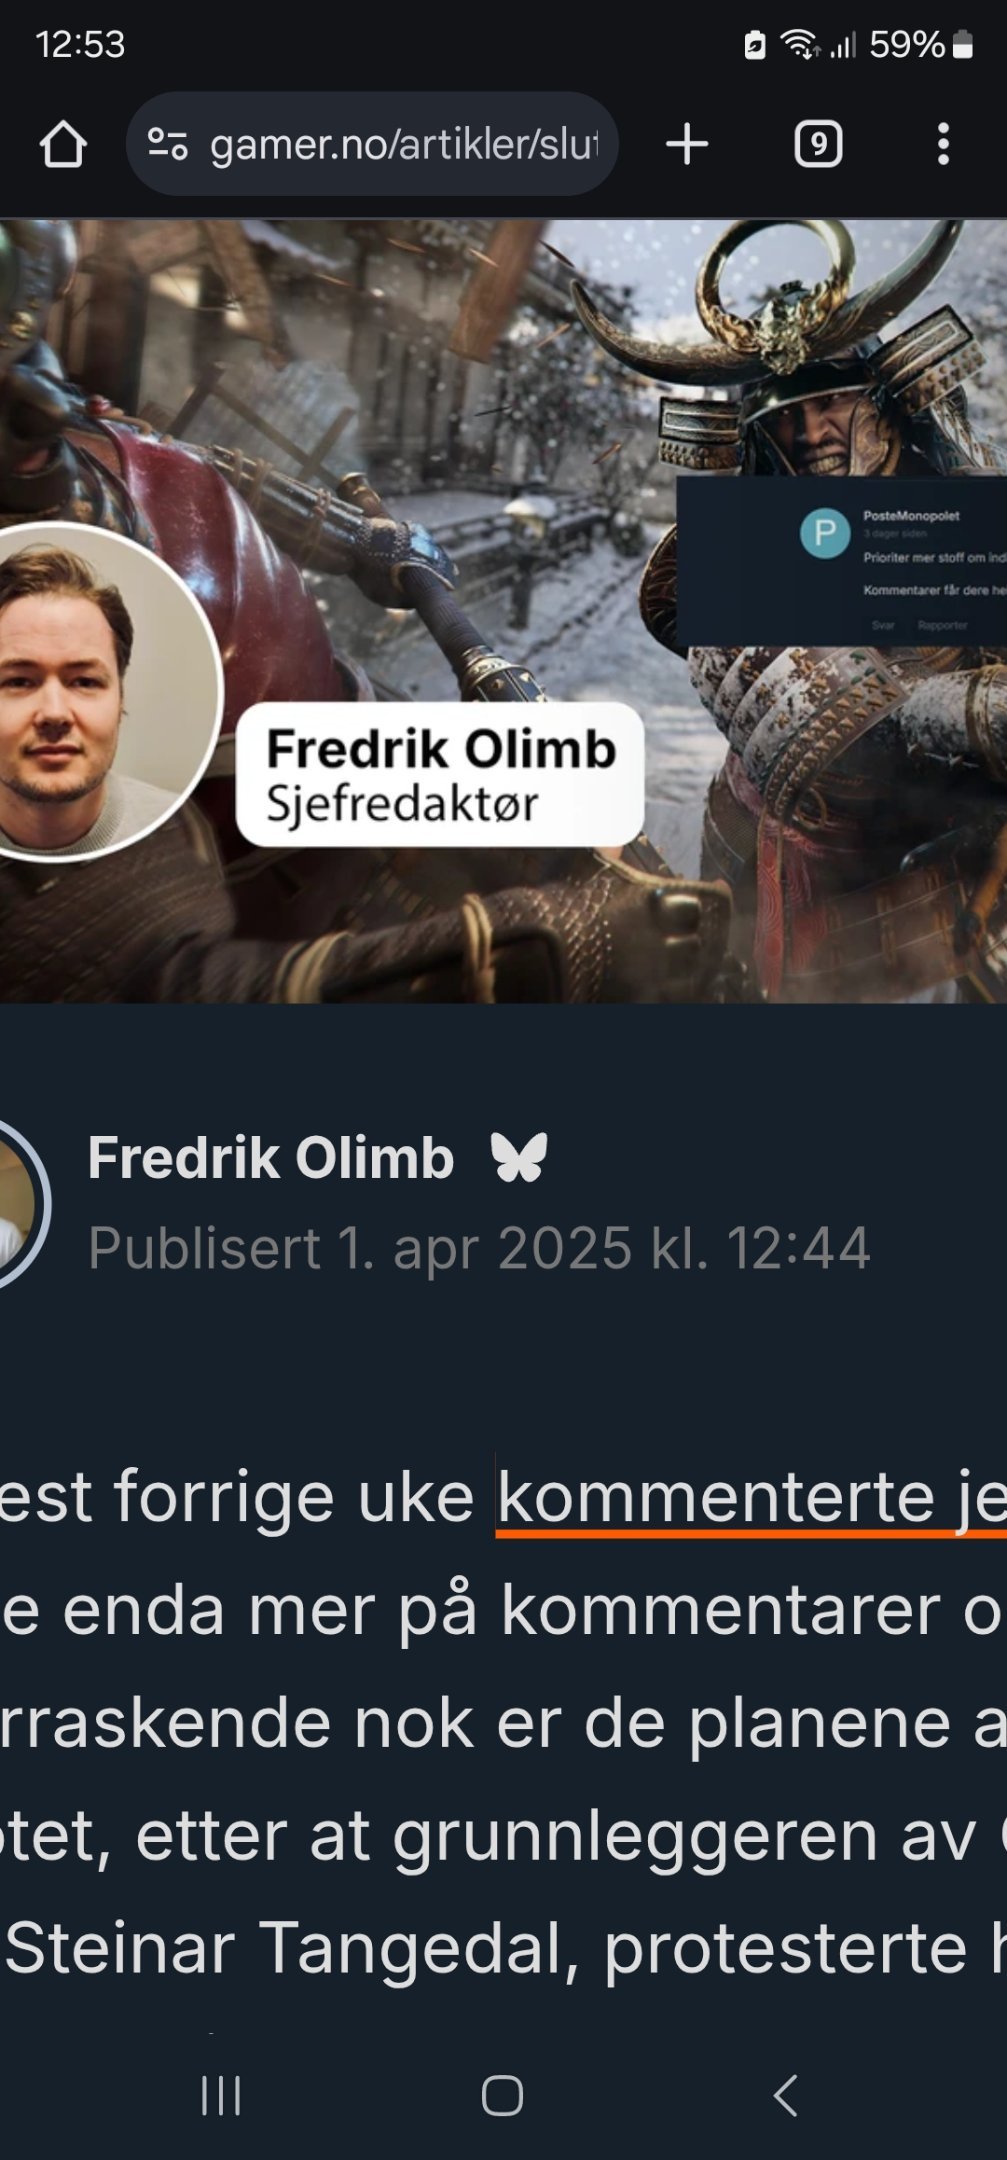Open the tab switcher showing 9 tabs
The height and width of the screenshot is (2160, 1007).
pos(818,144)
